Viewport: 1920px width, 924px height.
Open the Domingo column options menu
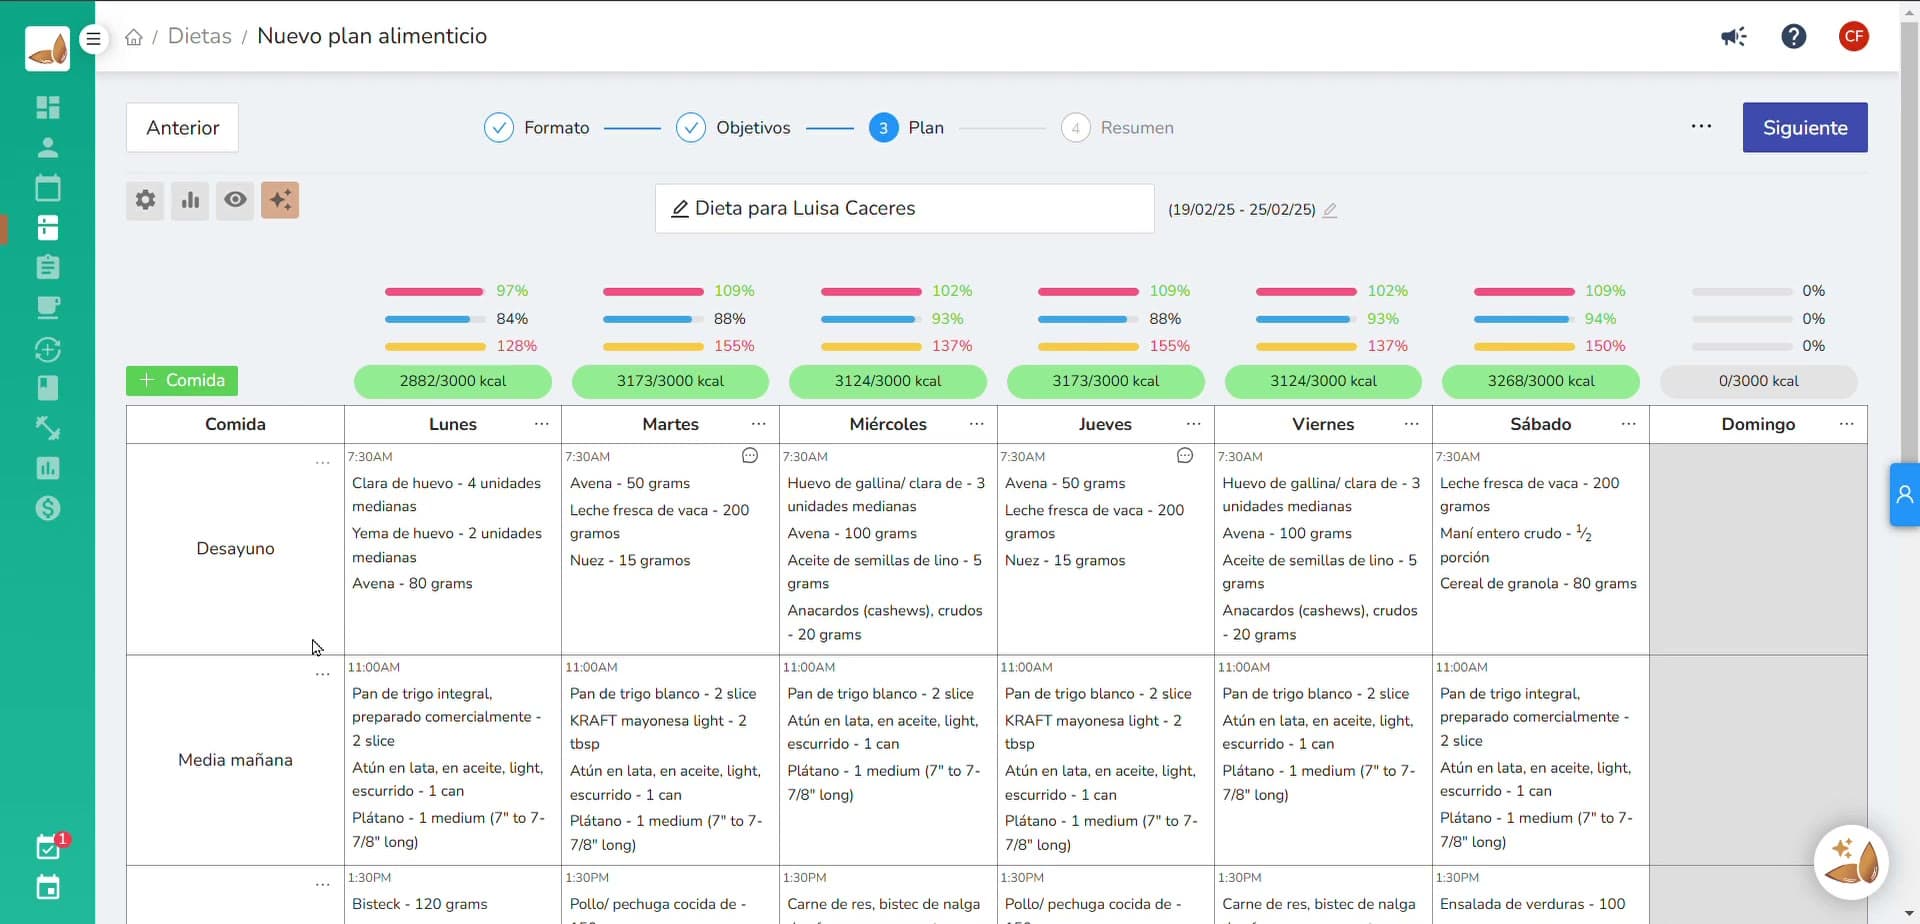(1846, 424)
